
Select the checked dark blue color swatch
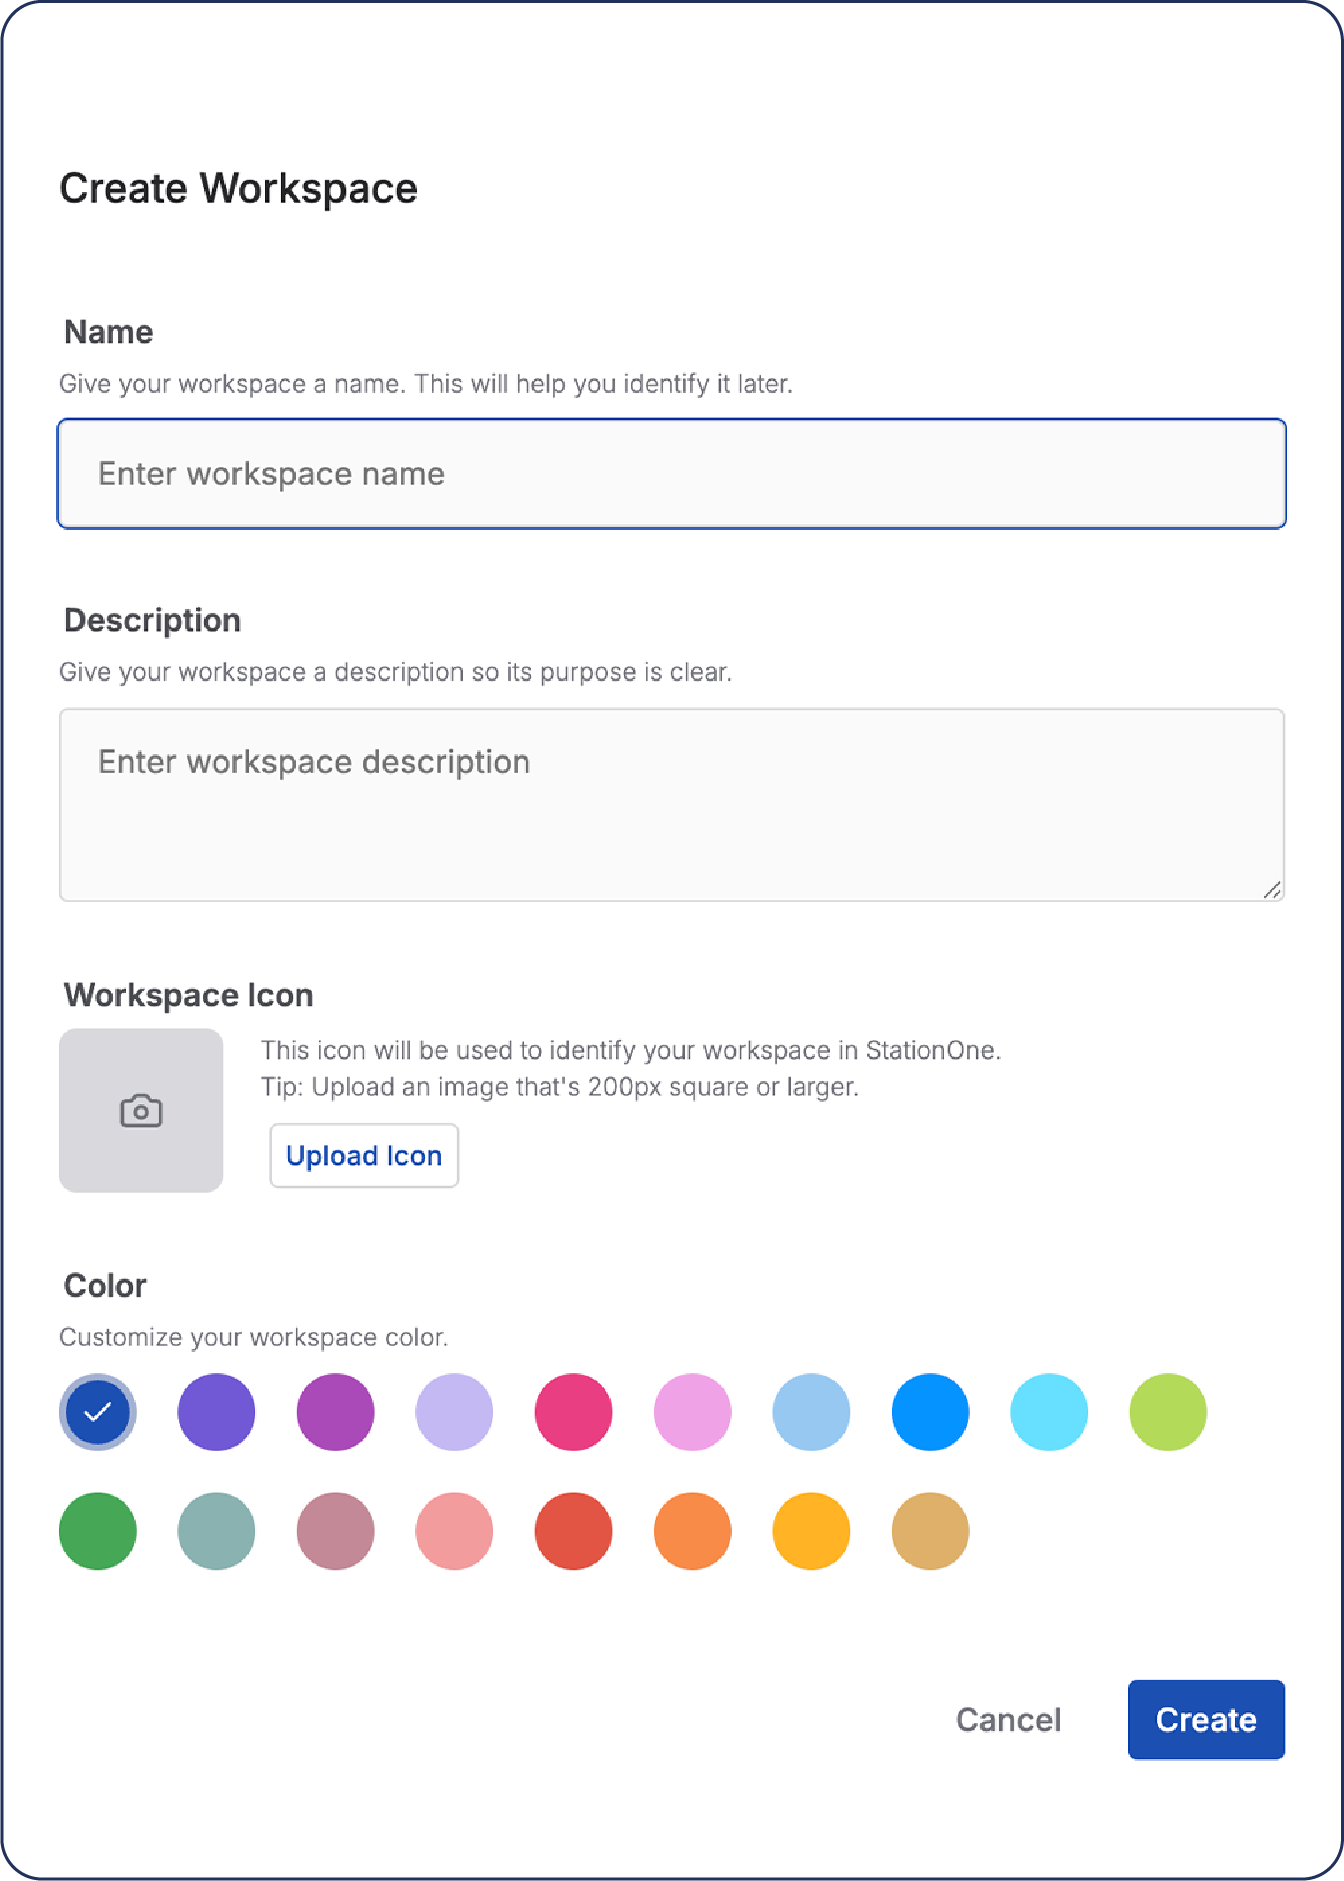[98, 1412]
